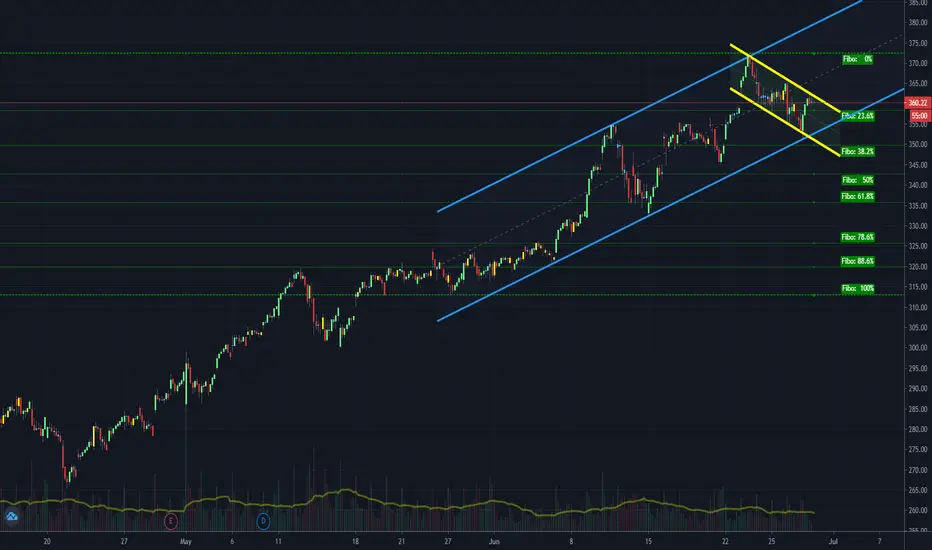The image size is (932, 550).
Task: Open the earnings 'E' event marker
Action: click(171, 521)
